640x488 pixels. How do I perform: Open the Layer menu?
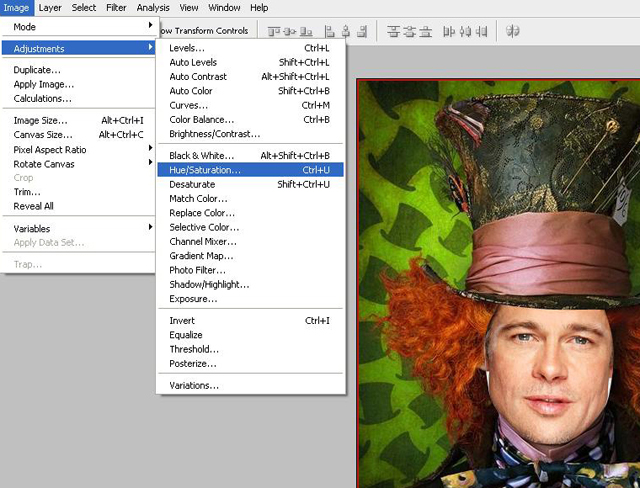coord(50,8)
